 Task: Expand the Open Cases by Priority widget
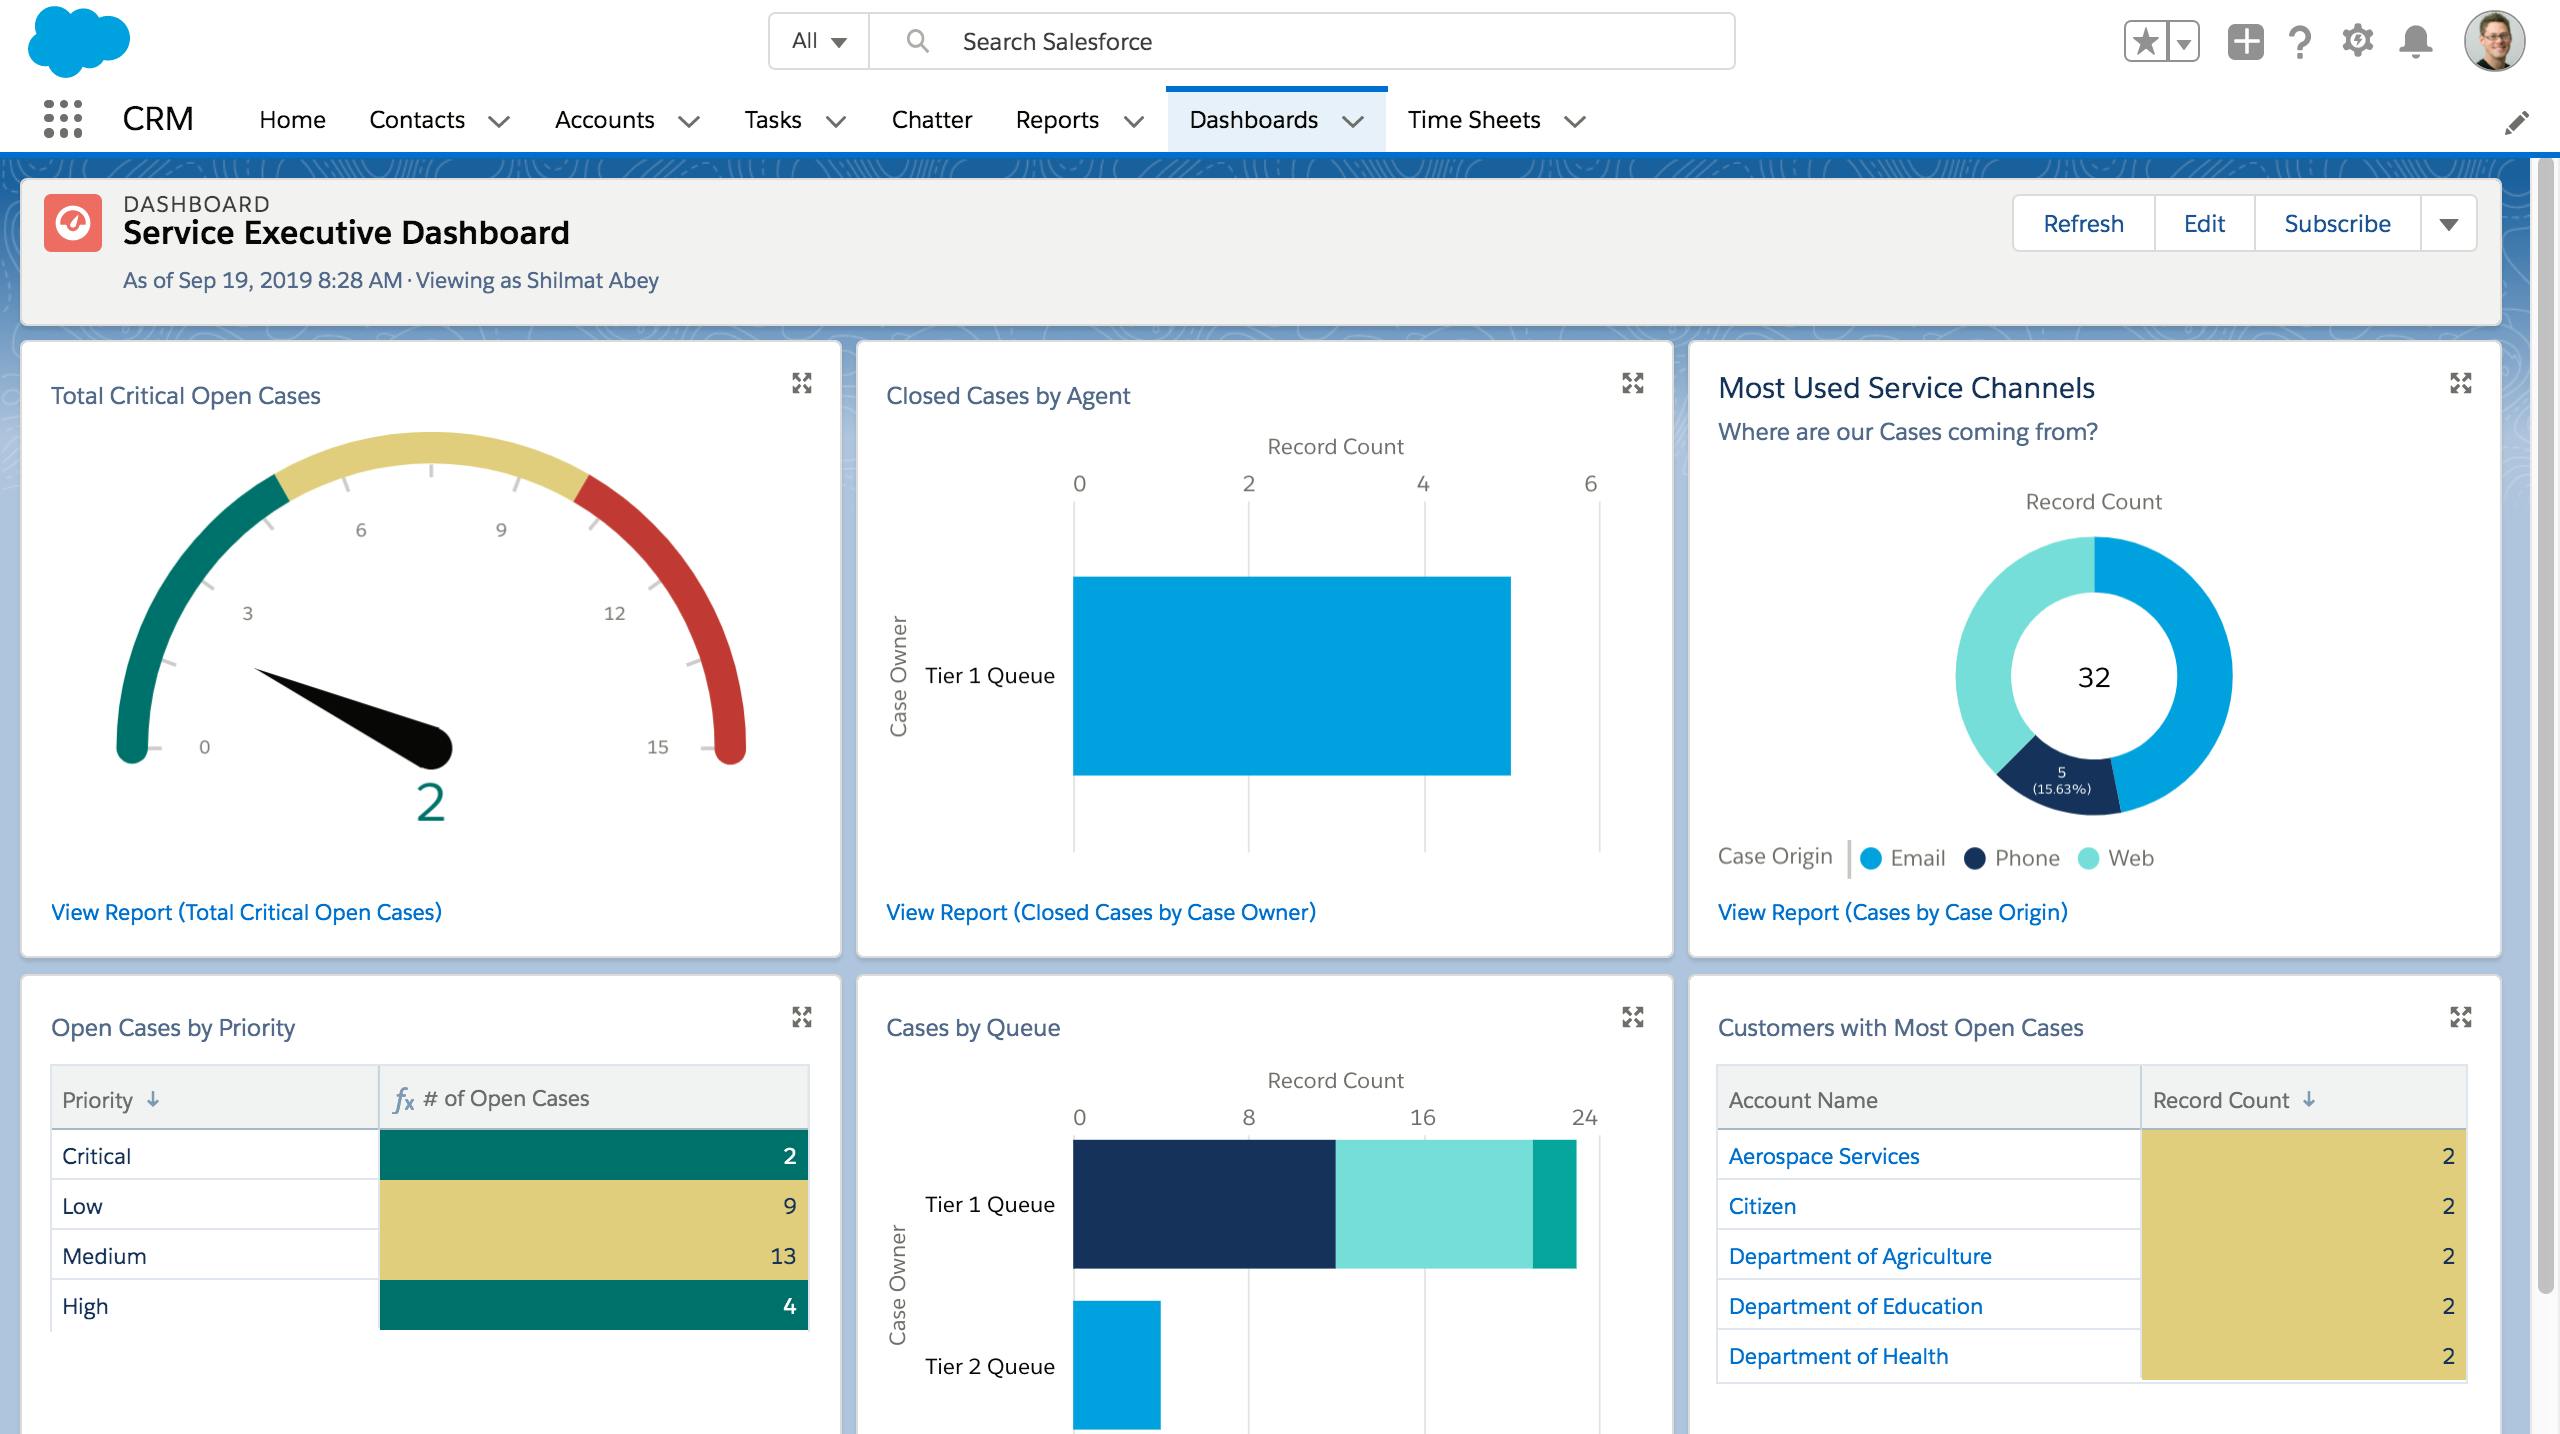[802, 1017]
